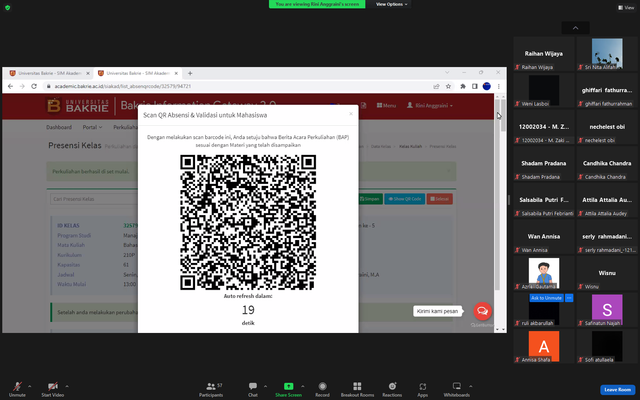Screen dimensions: 640x400
Task: Click the Show QR Code button
Action: (x=404, y=199)
